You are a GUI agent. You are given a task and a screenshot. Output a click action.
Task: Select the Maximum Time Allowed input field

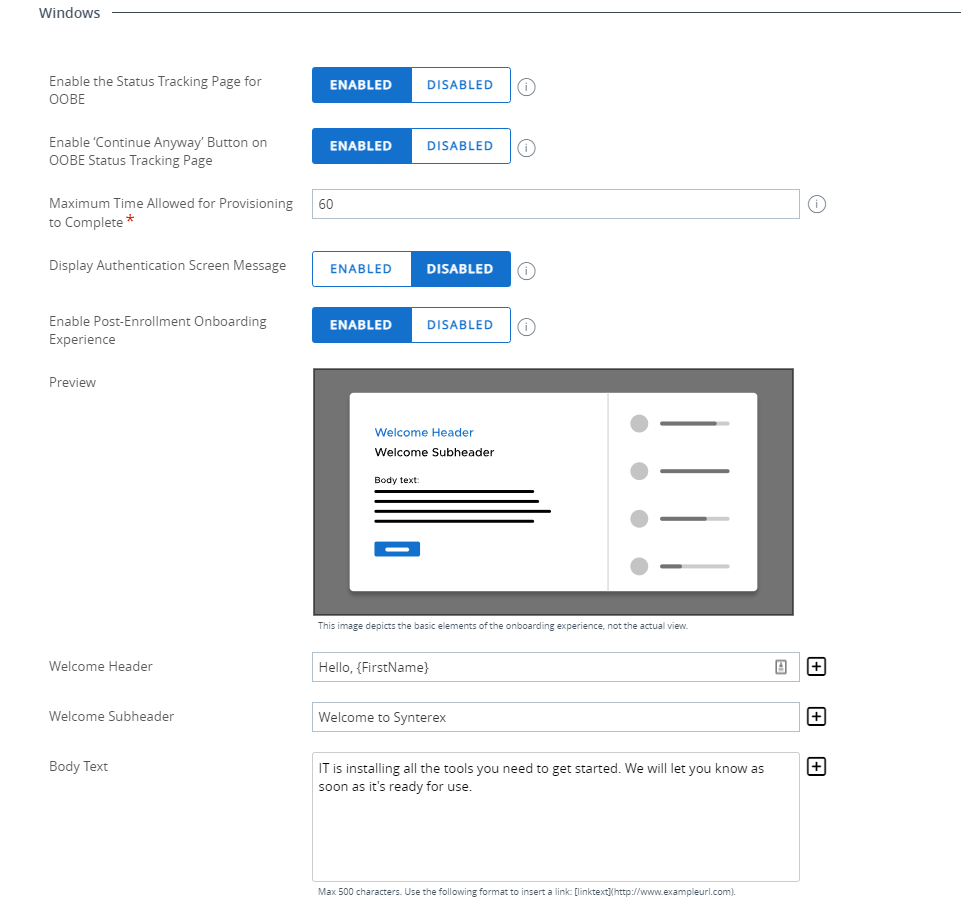[555, 204]
